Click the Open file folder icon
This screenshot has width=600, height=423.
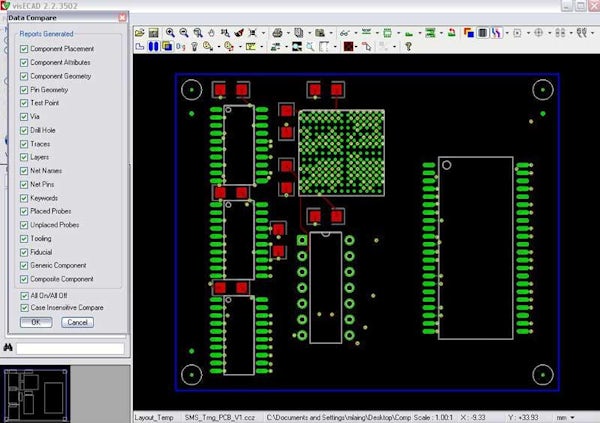(x=139, y=32)
